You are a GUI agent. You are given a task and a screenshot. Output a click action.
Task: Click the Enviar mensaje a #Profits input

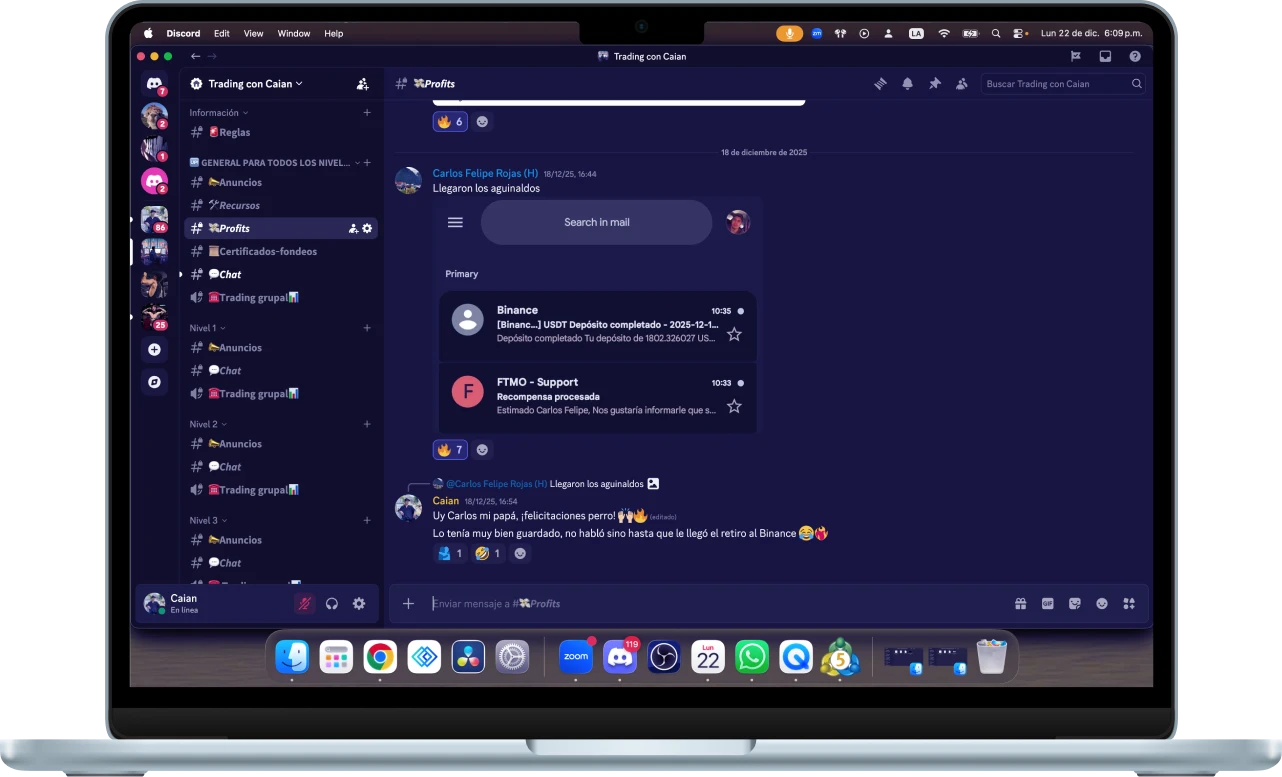715,603
